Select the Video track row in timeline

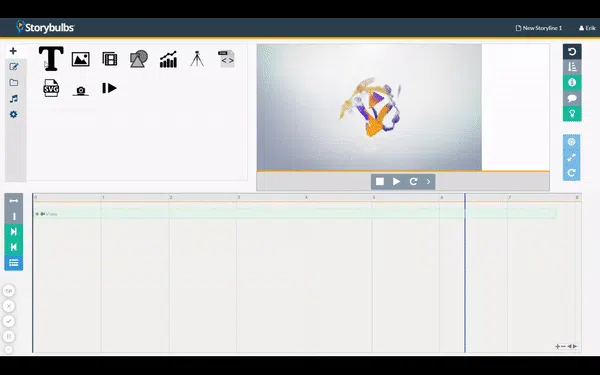(295, 214)
